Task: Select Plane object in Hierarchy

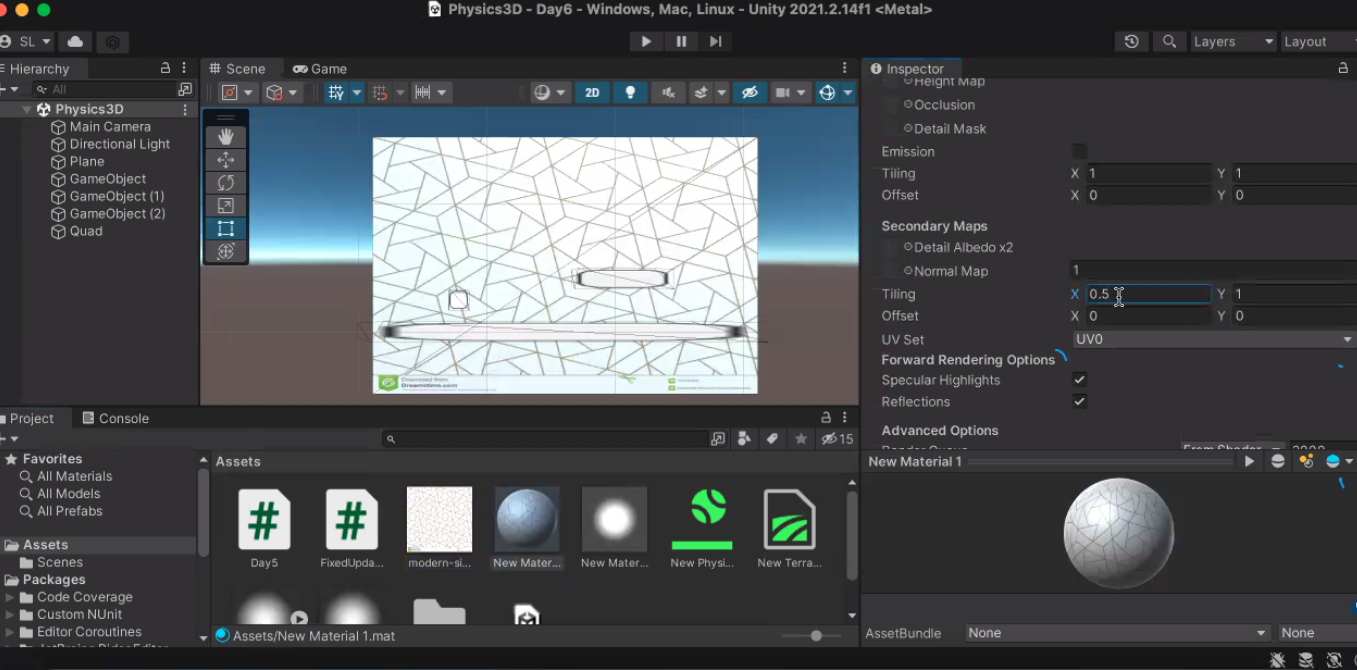Action: tap(87, 161)
